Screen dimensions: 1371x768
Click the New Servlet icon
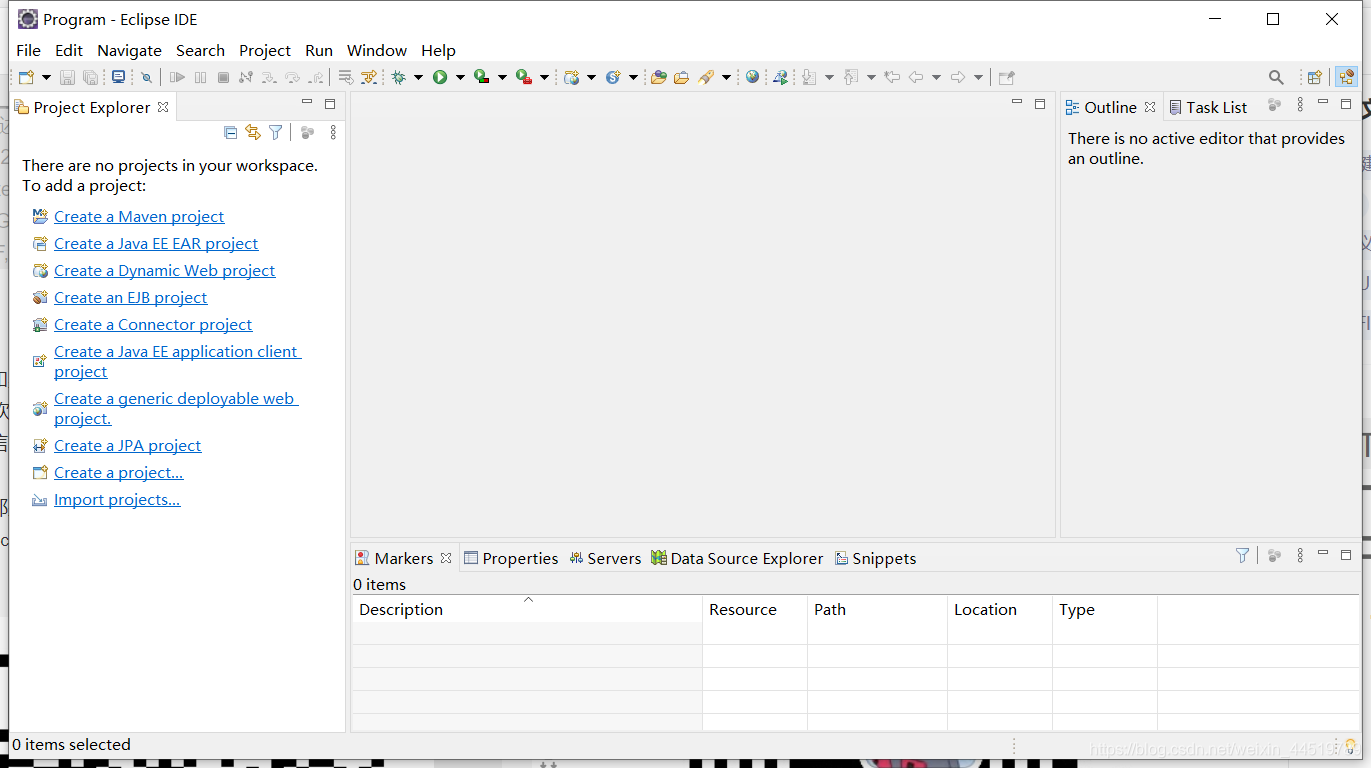[613, 77]
